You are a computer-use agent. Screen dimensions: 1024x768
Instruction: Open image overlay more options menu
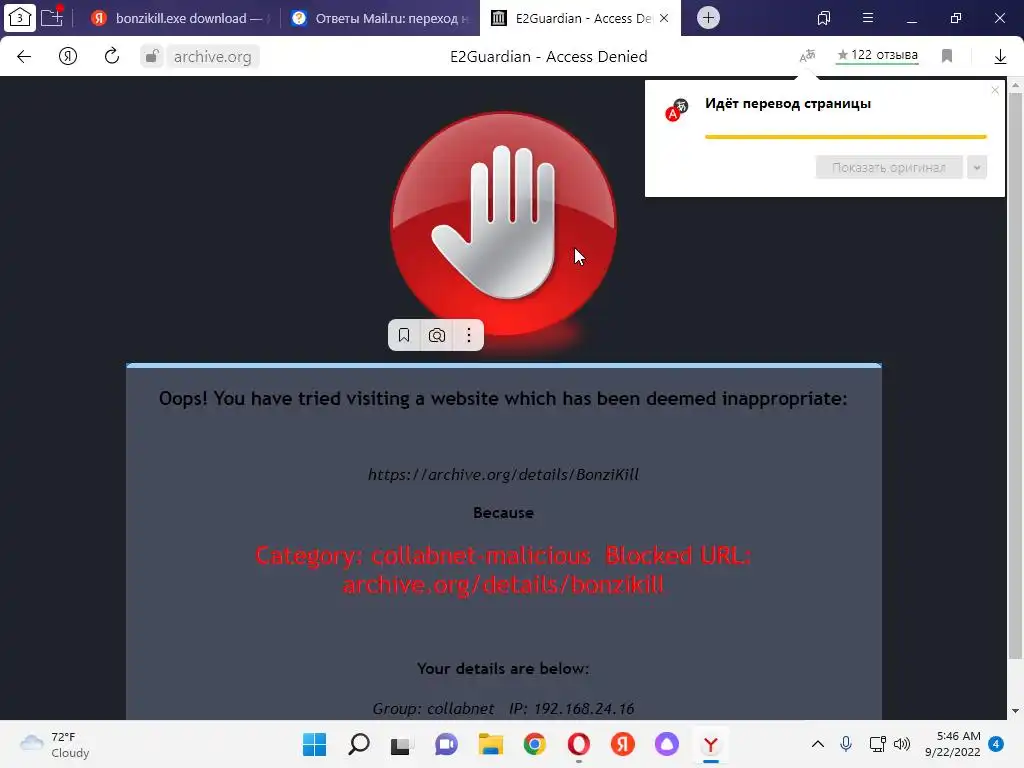(468, 335)
